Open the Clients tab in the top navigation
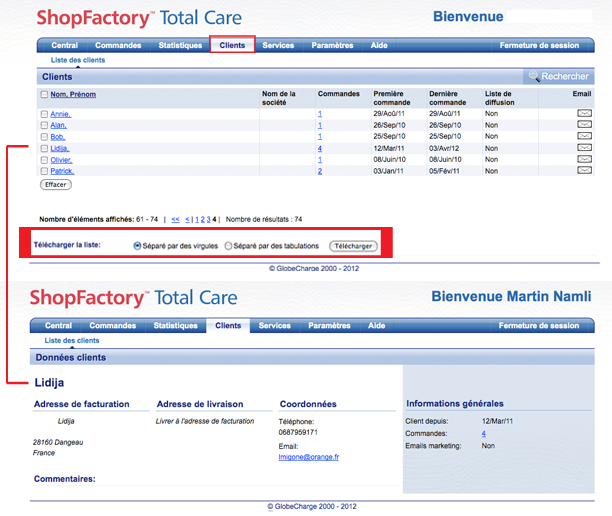 coord(232,45)
